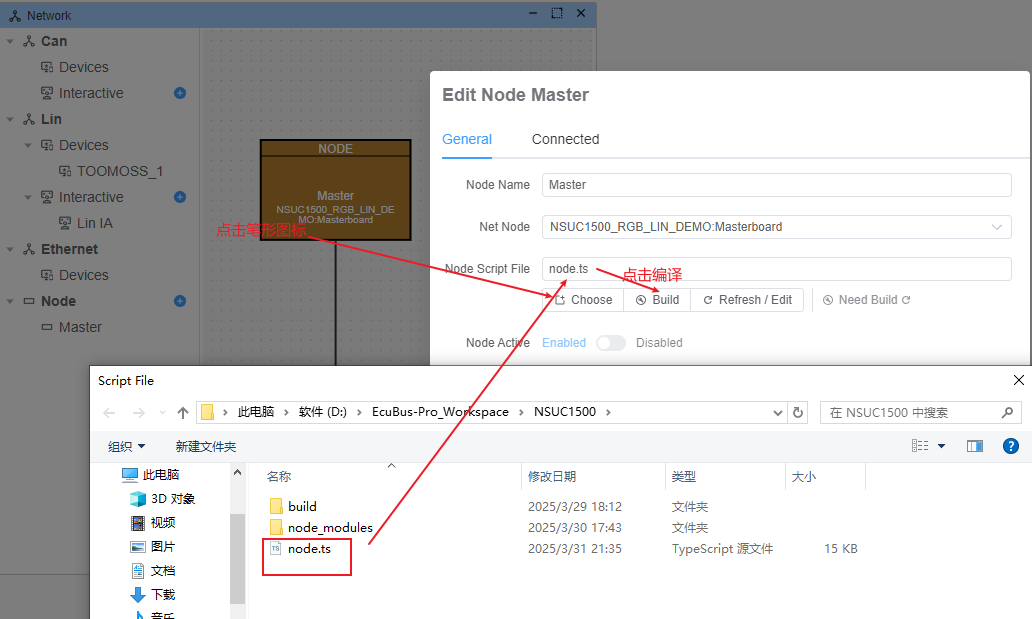Select 视频 in navigation pane

coord(163,523)
